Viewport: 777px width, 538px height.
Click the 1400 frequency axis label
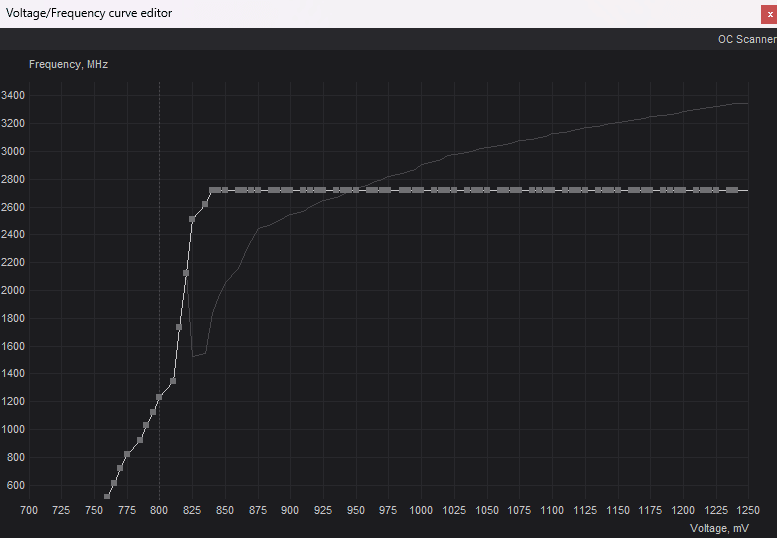(13, 374)
